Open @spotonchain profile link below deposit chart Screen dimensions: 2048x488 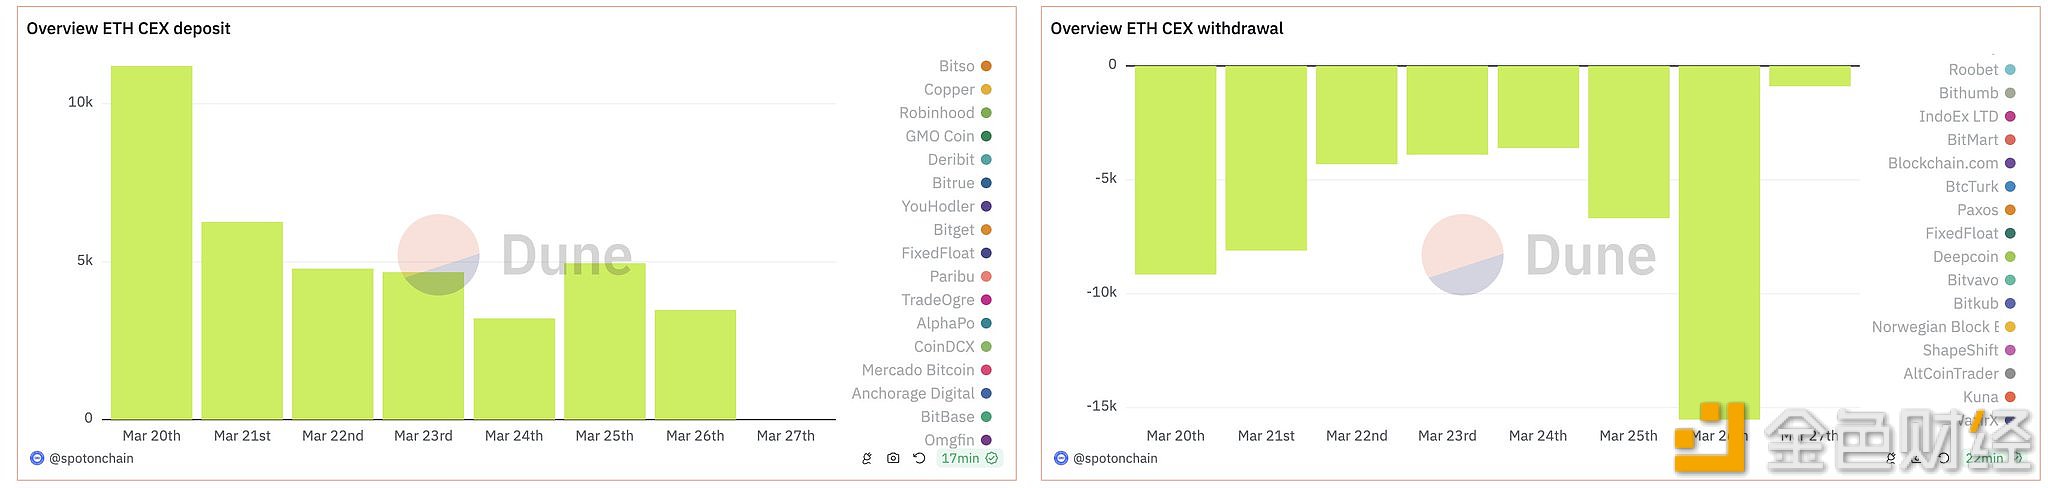(x=91, y=459)
